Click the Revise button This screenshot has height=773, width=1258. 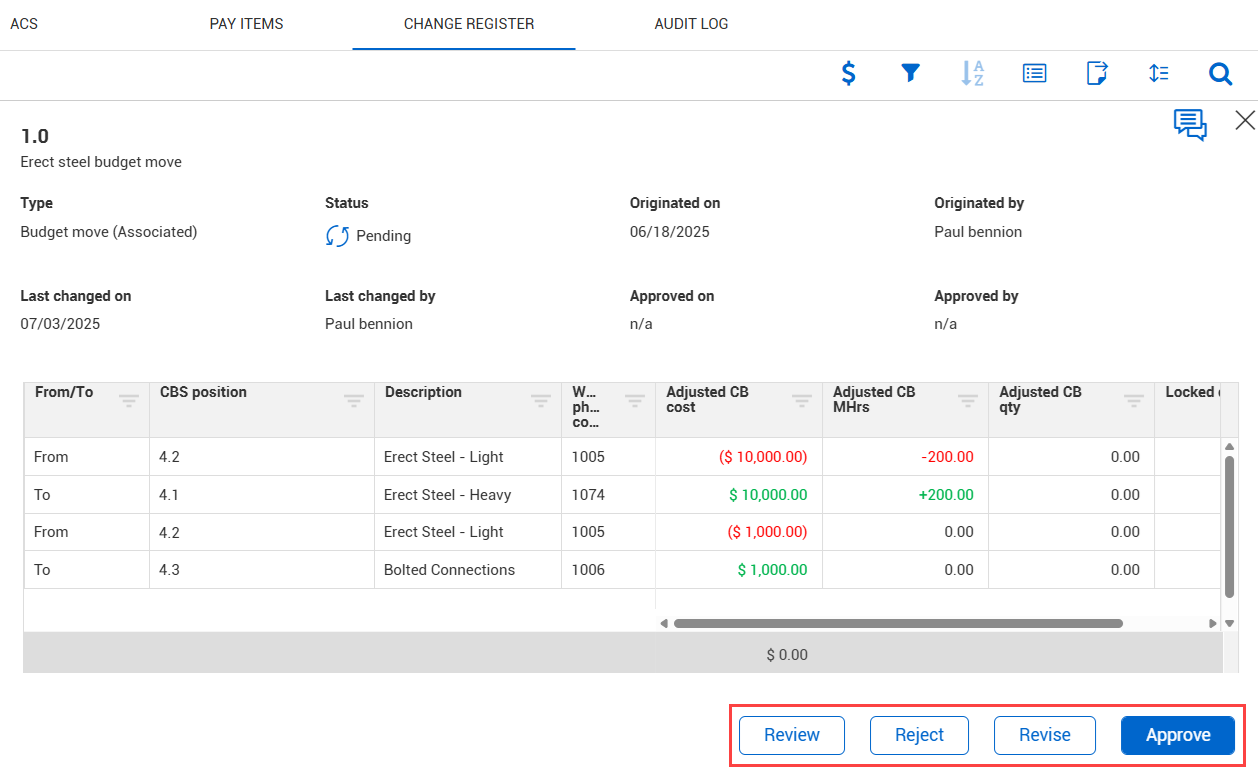[1044, 735]
